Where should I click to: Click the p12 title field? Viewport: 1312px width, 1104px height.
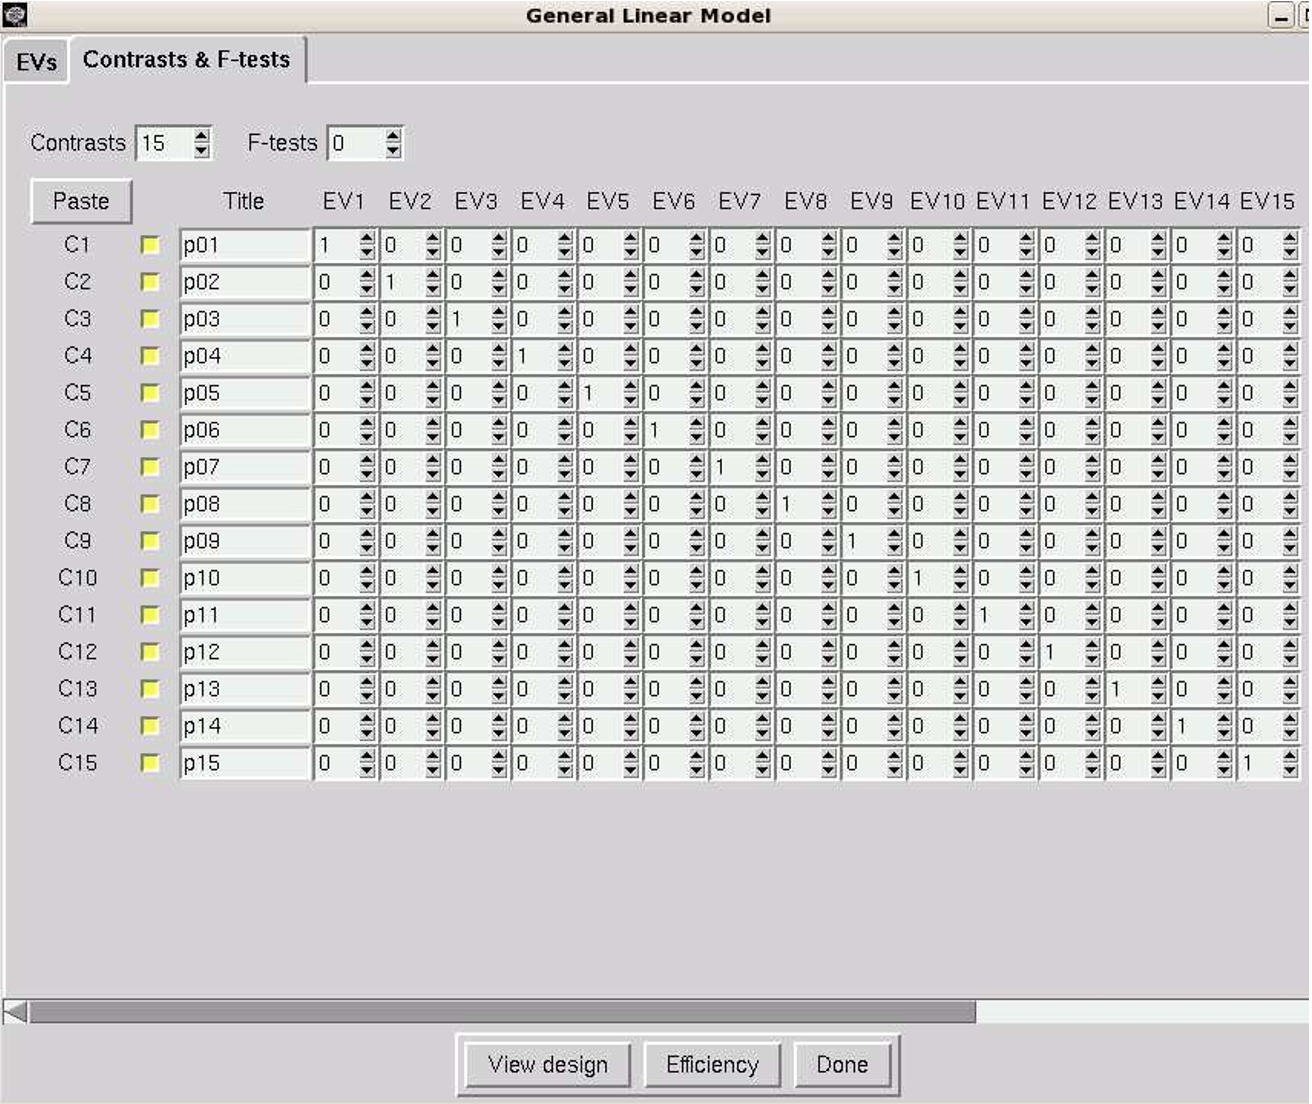[245, 652]
